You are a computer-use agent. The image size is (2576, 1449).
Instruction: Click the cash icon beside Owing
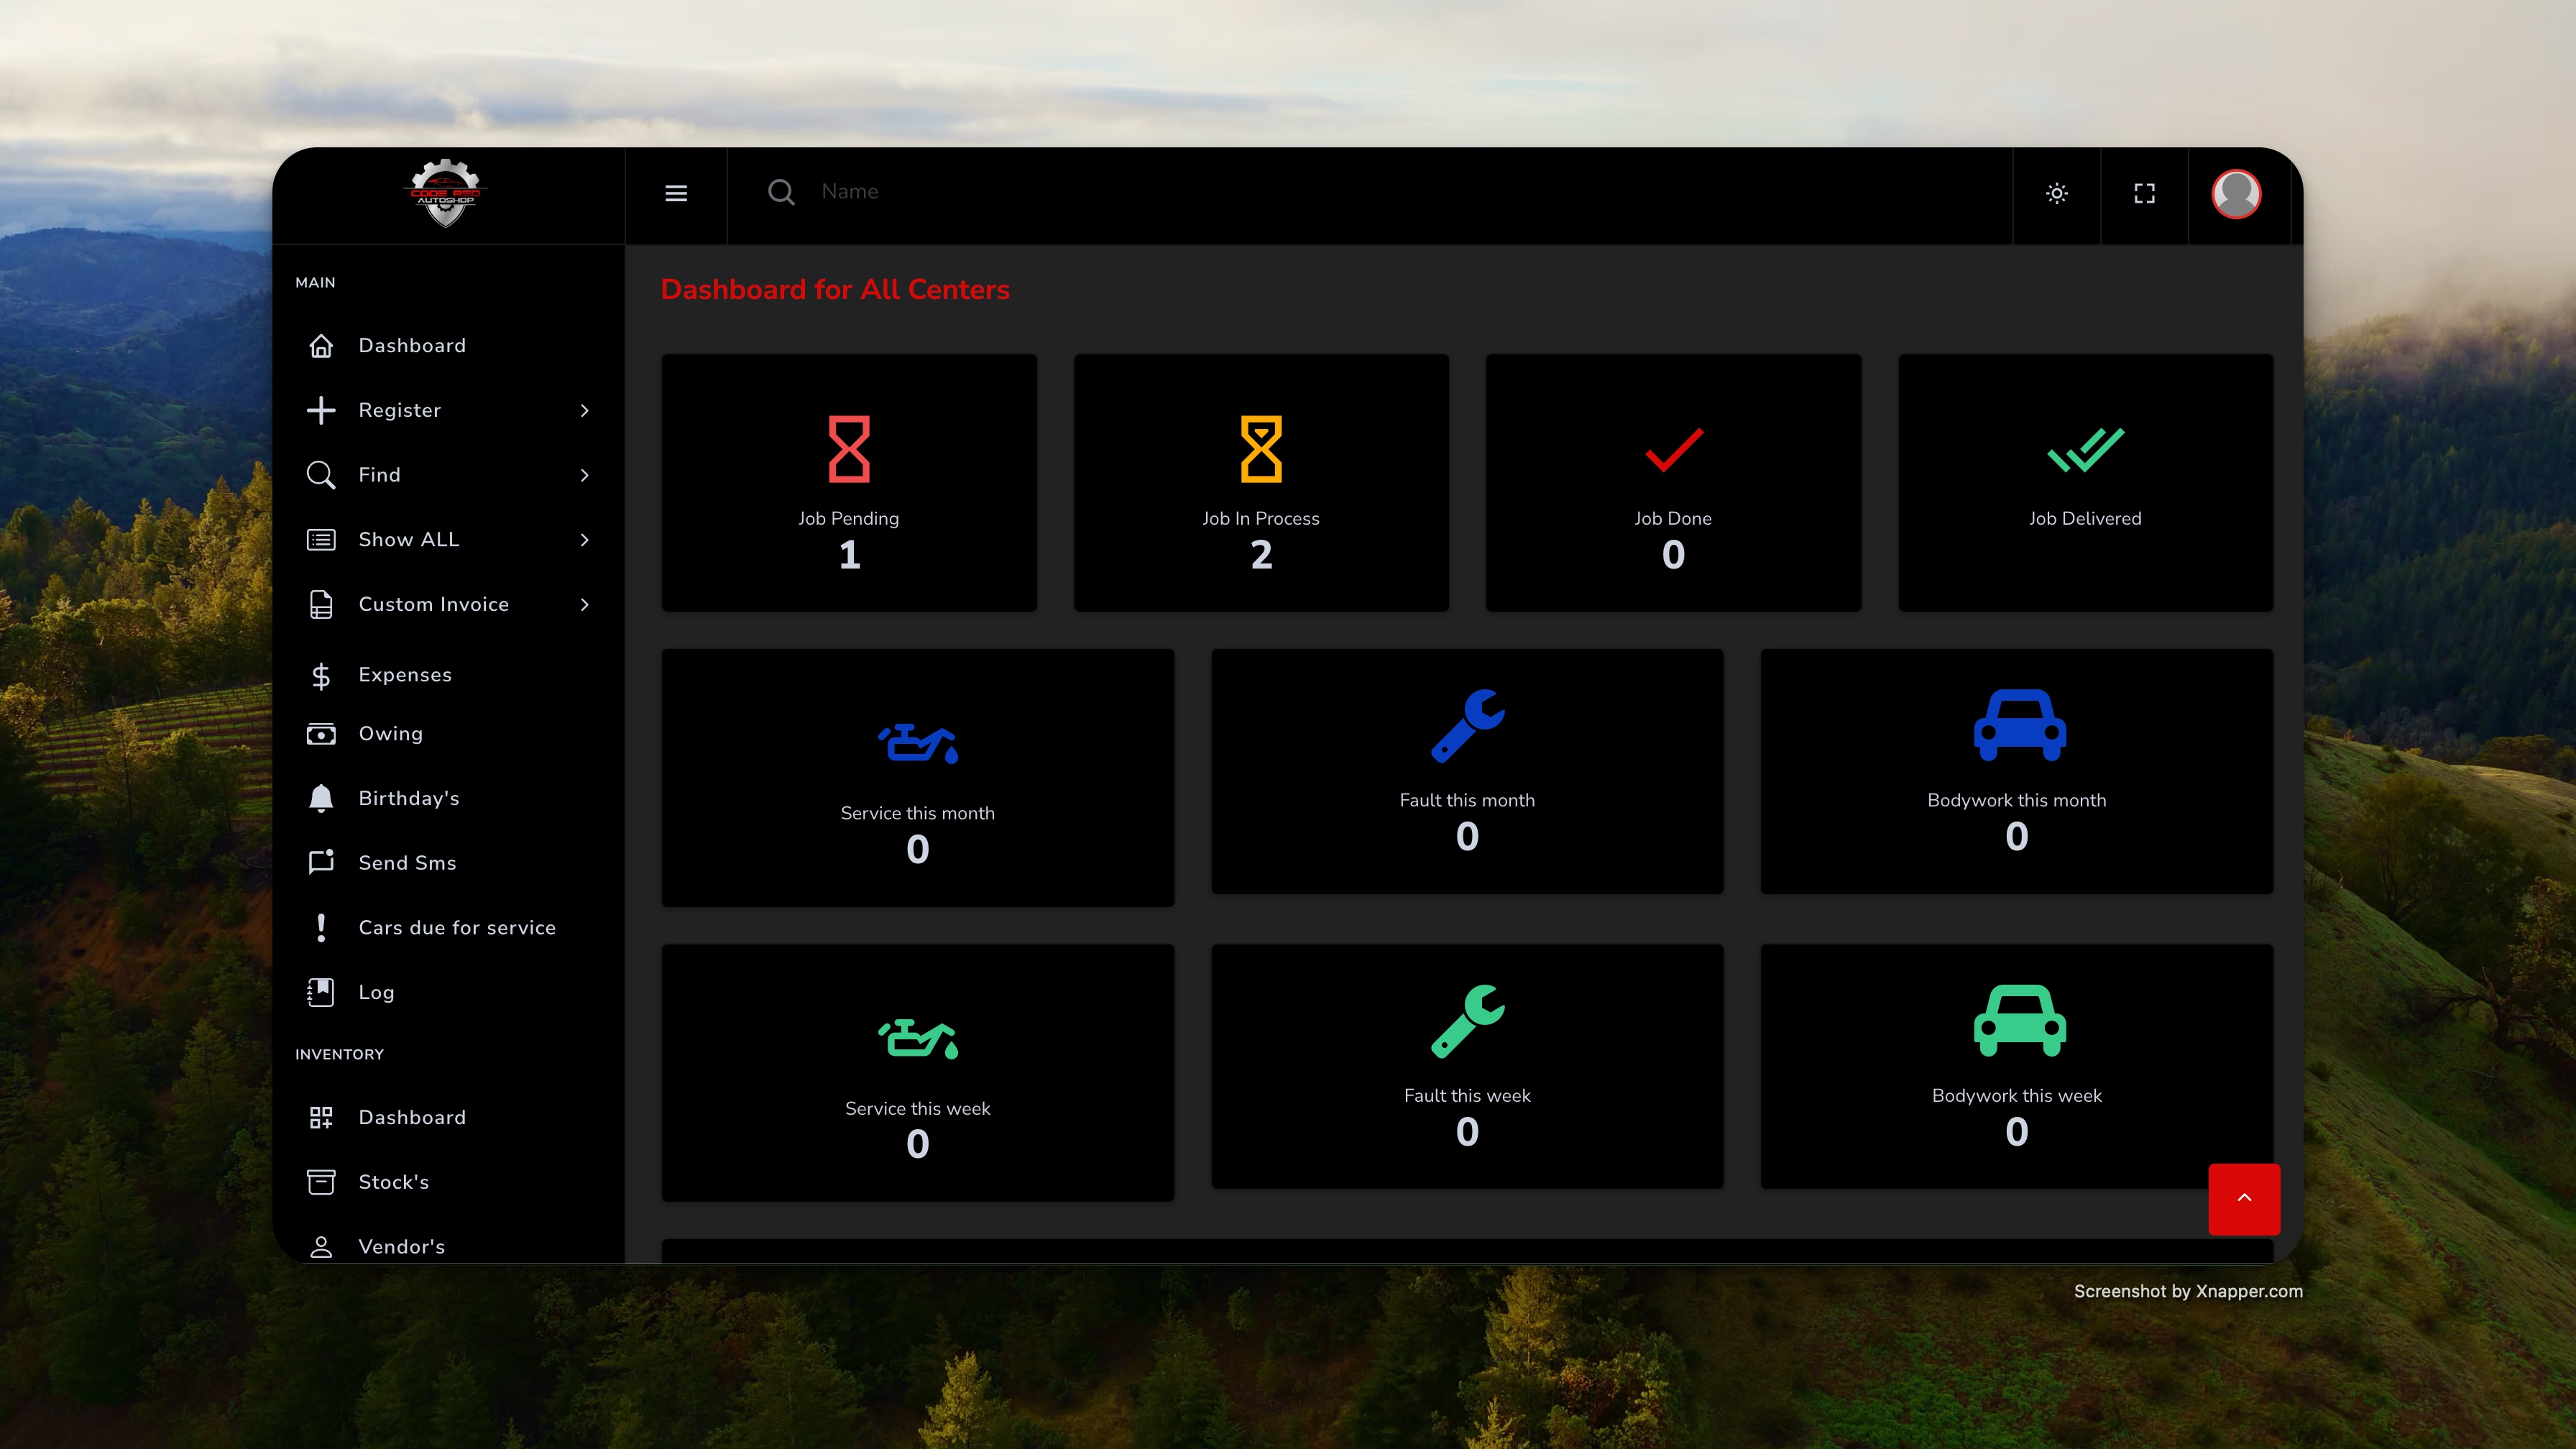point(321,734)
